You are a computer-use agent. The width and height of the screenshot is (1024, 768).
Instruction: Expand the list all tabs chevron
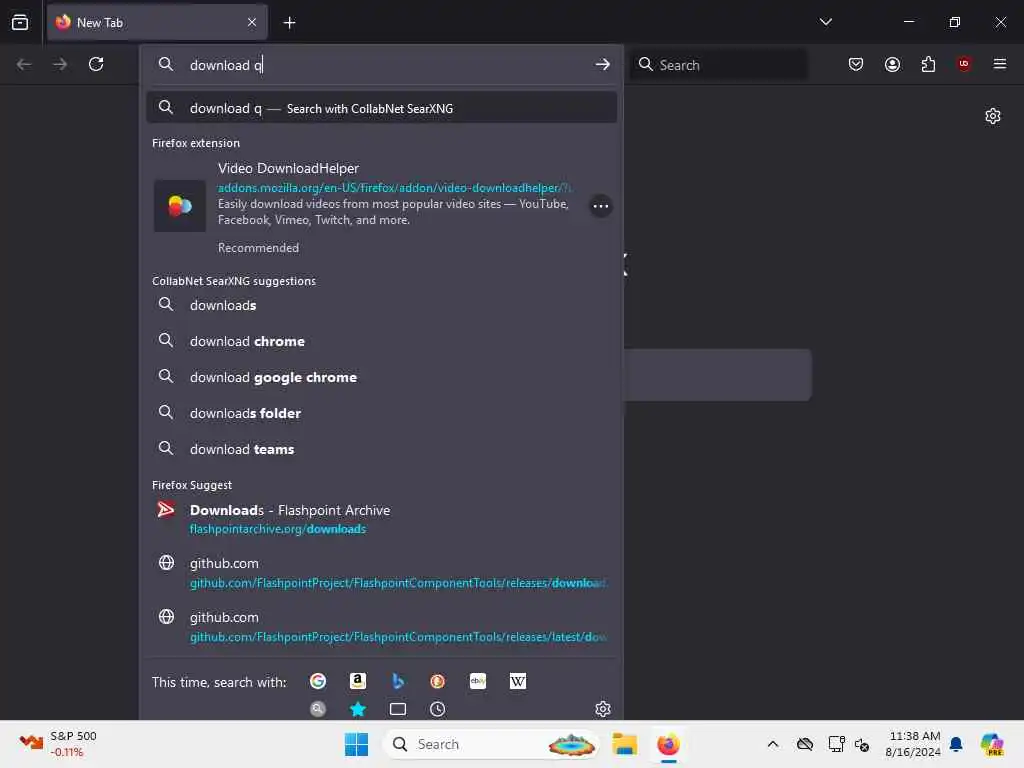[x=825, y=22]
